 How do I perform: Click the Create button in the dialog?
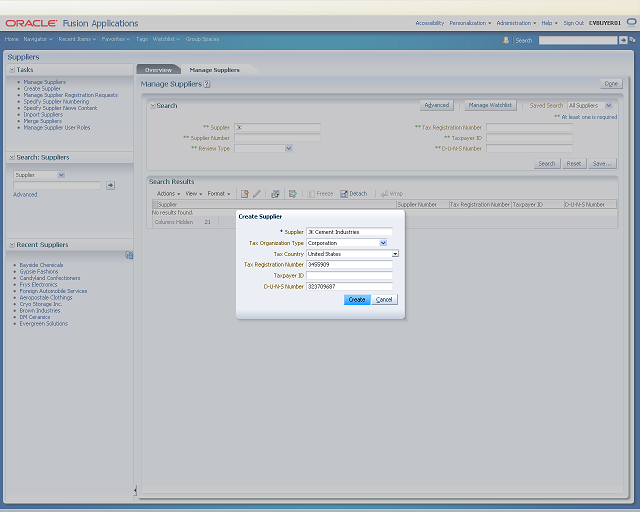click(357, 300)
